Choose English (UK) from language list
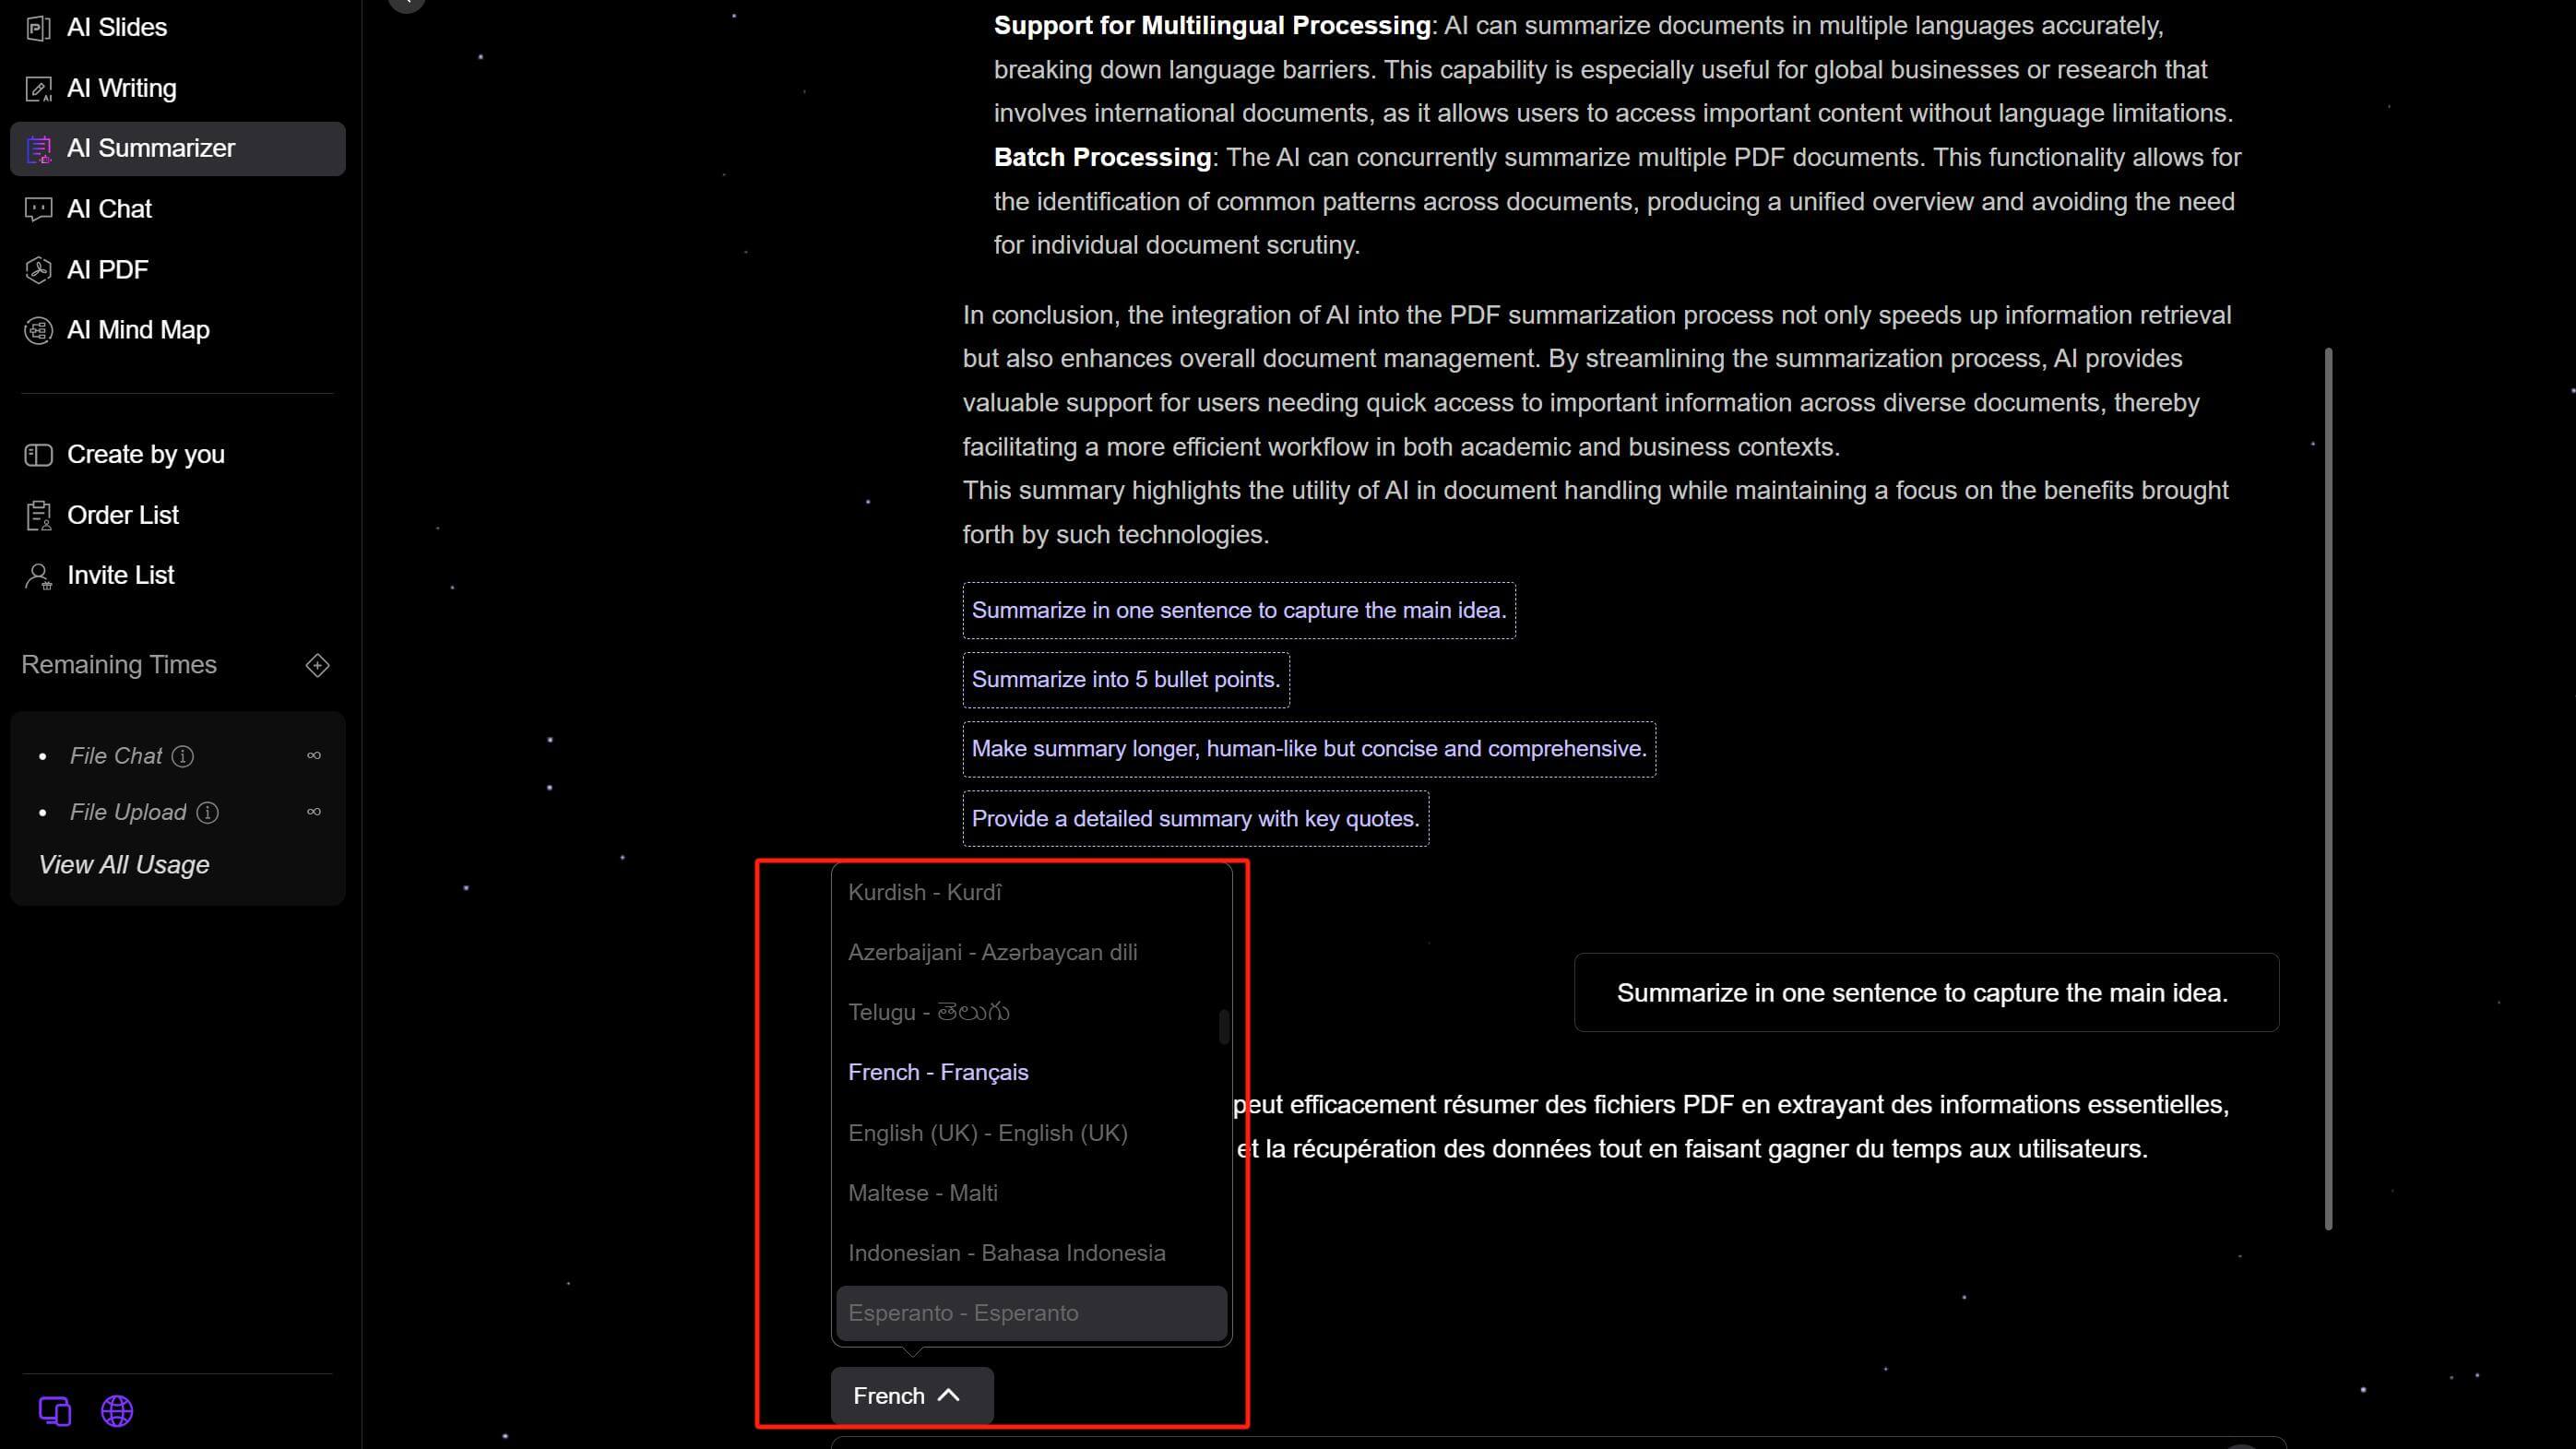The width and height of the screenshot is (2576, 1449). (x=1031, y=1134)
